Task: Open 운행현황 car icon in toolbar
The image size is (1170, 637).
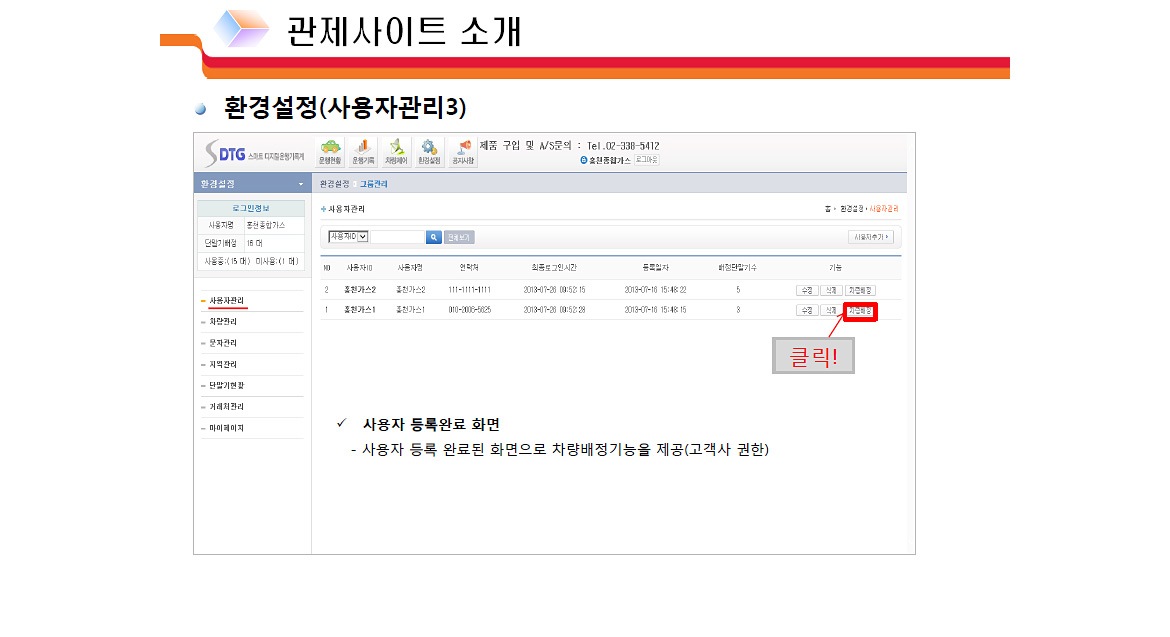Action: [330, 151]
